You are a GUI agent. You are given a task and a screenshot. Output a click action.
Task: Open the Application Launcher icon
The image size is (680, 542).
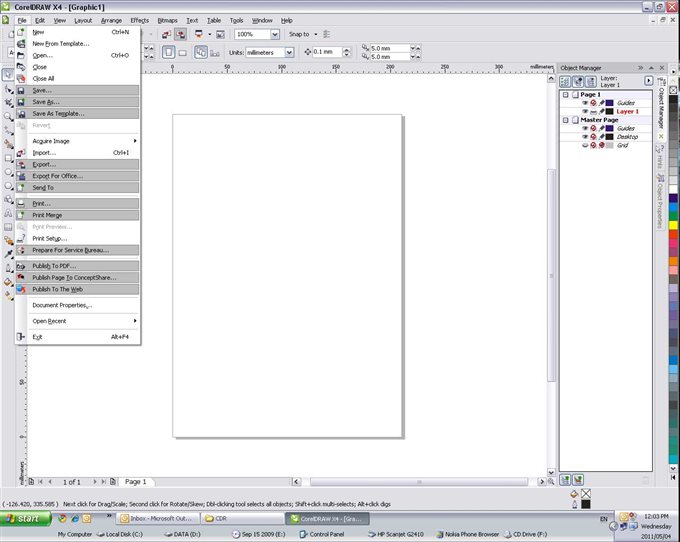199,34
